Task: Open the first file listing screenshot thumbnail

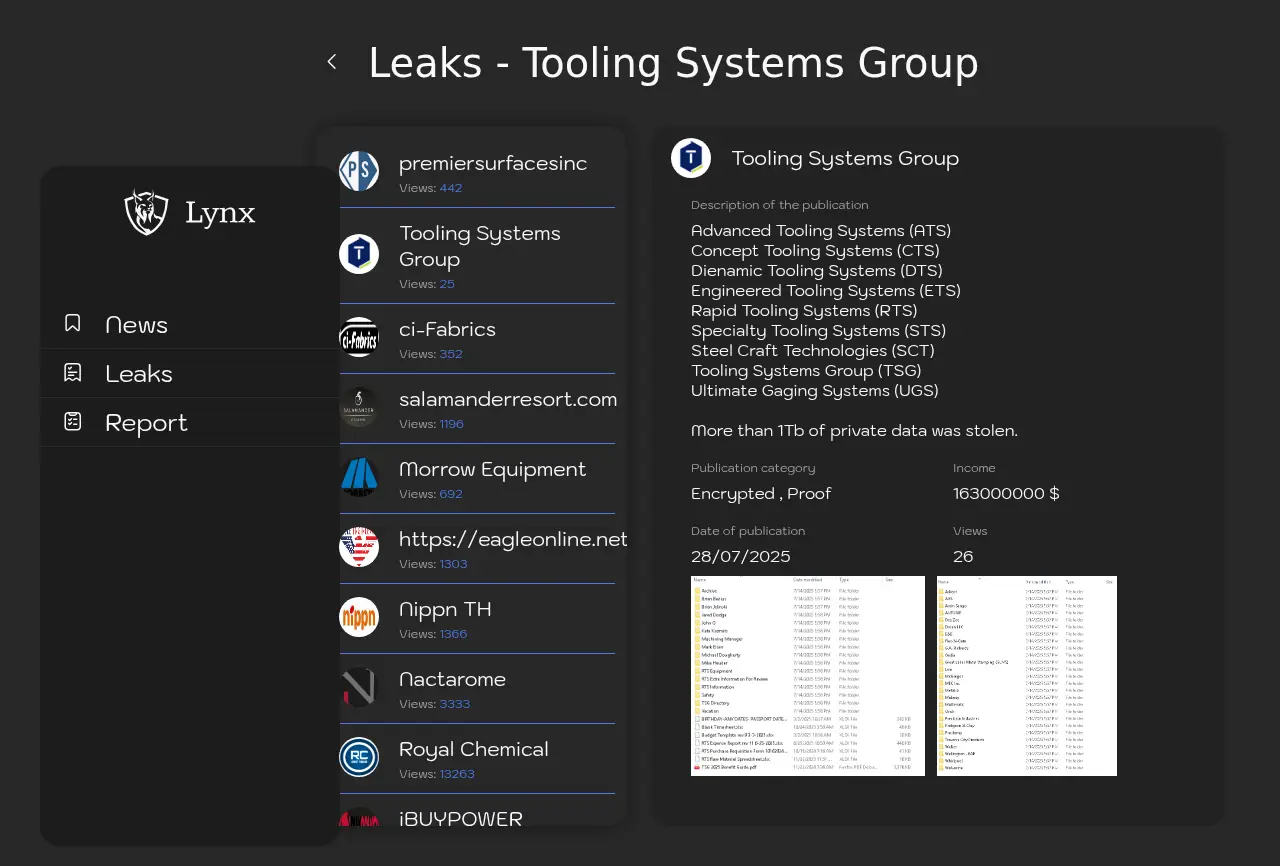Action: (x=807, y=676)
